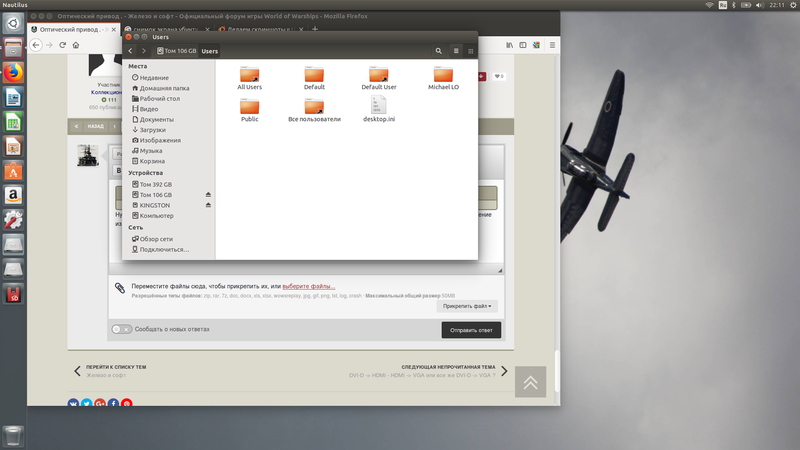Viewport: 800px width, 450px height.
Task: Expand the Прикрепить файл dropdown
Action: click(x=467, y=306)
